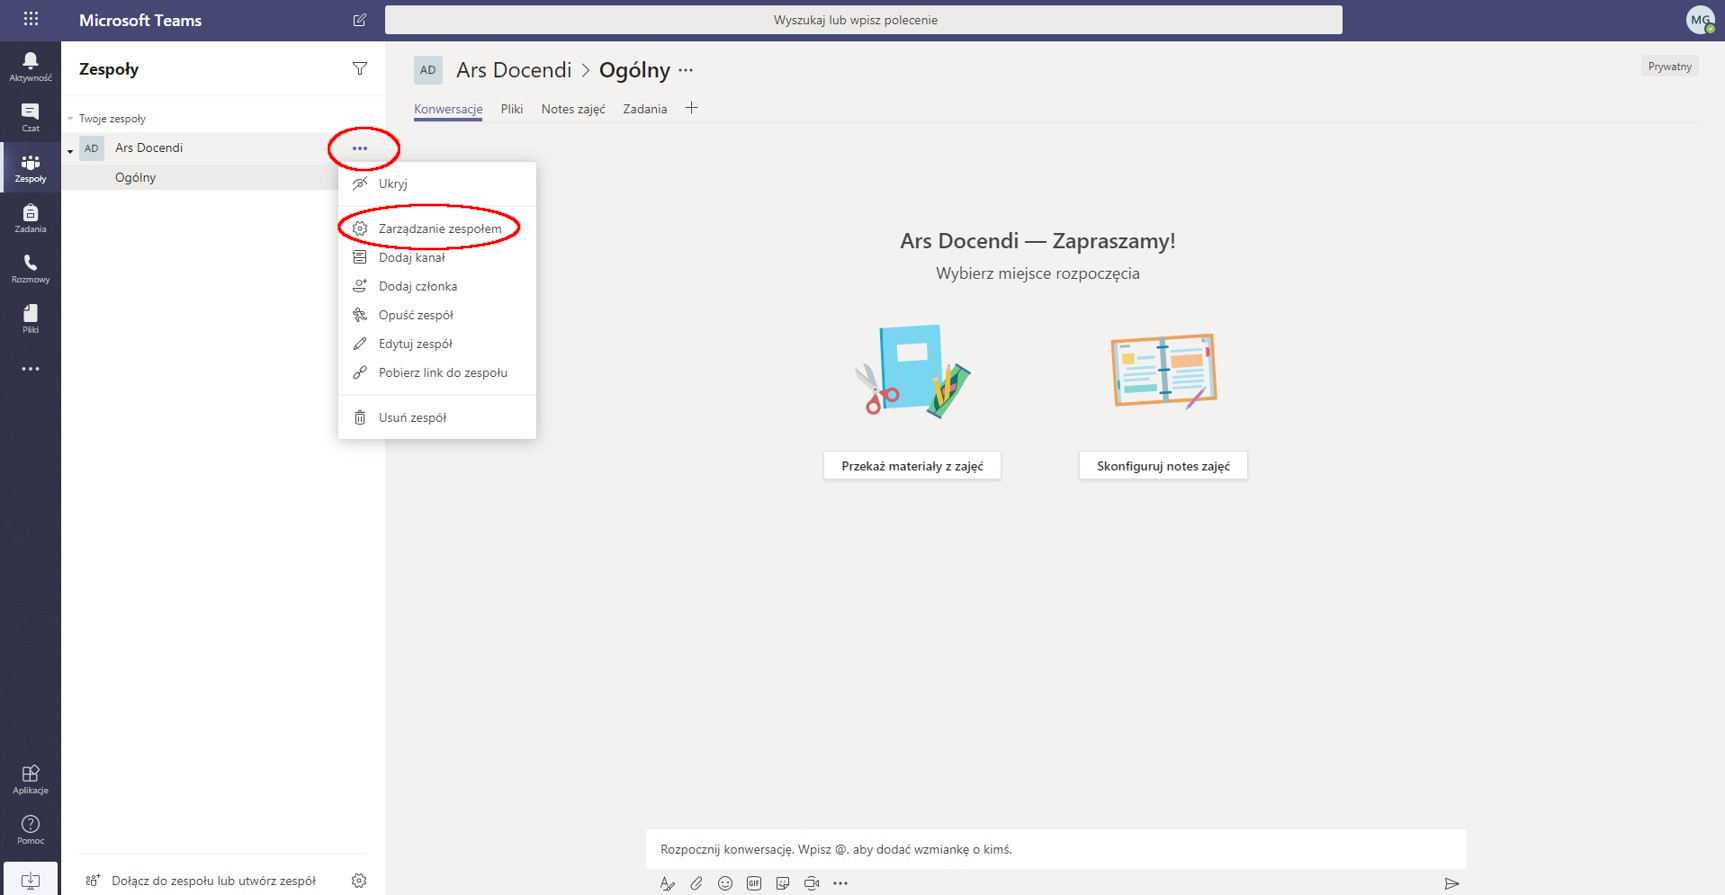Choose Zarządzanie zespołem menu entry
The width and height of the screenshot is (1725, 895).
point(437,229)
